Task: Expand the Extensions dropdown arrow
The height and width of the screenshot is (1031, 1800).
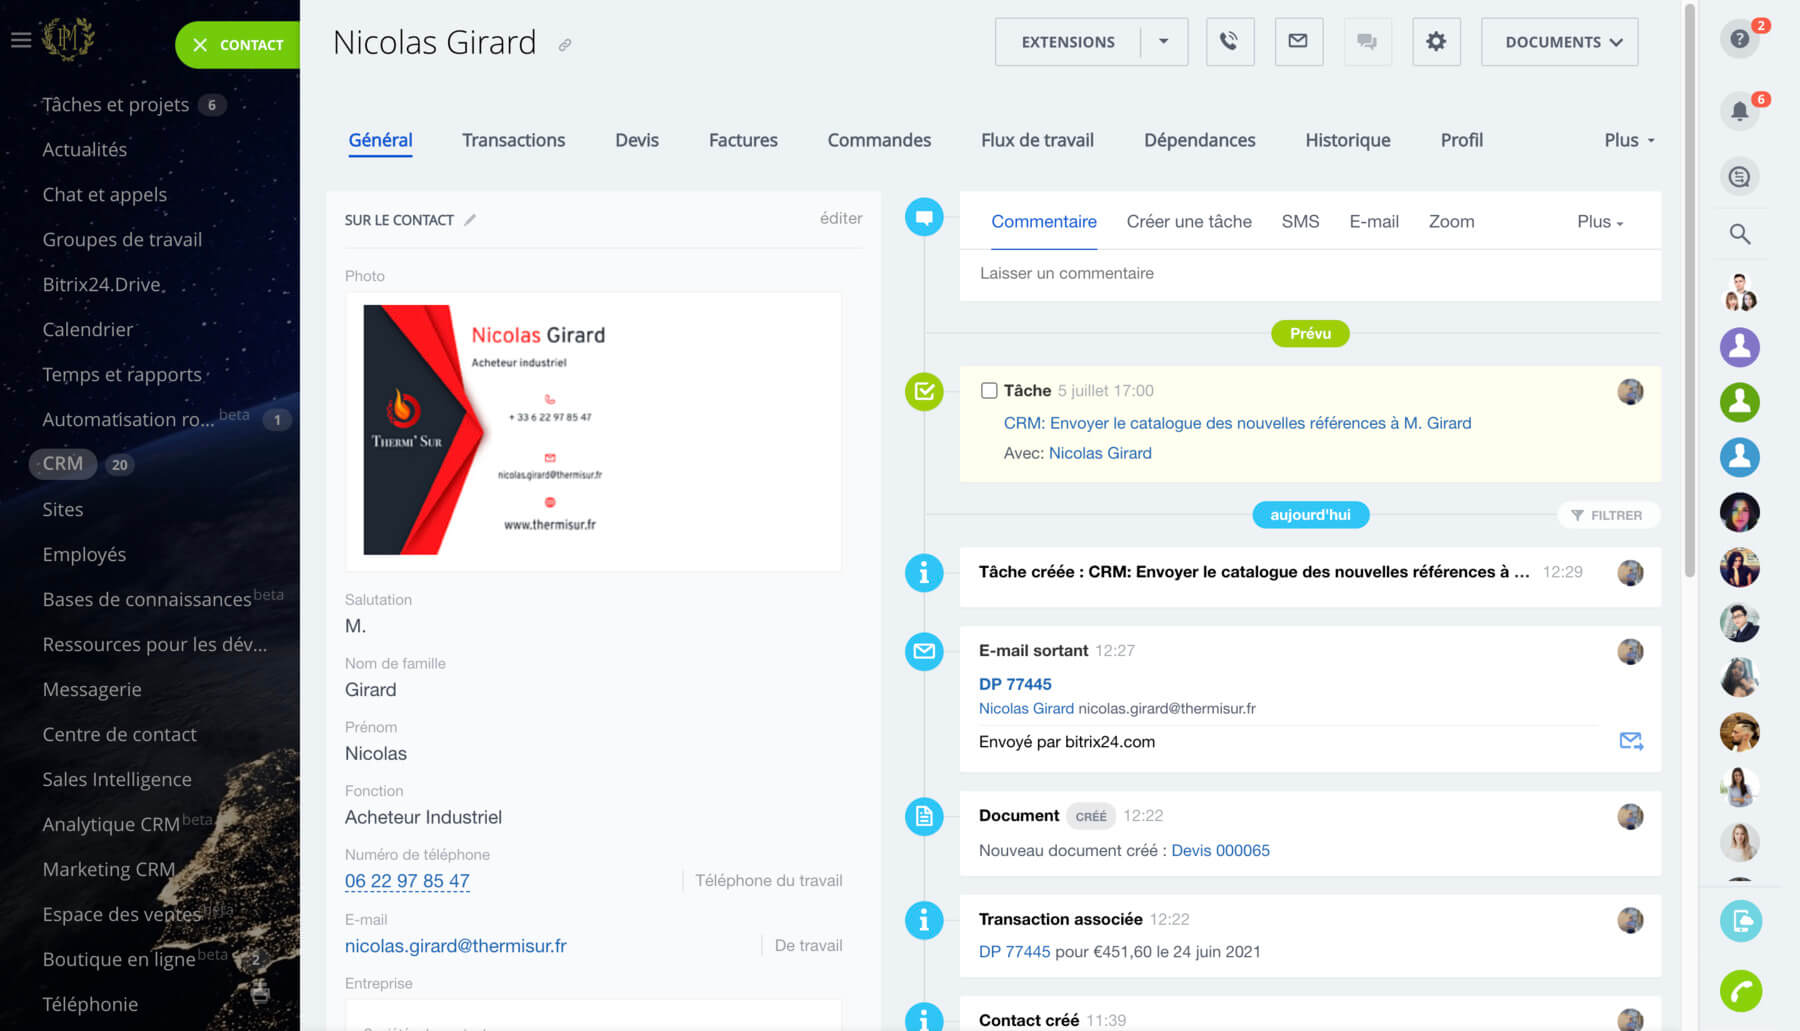Action: tap(1164, 42)
